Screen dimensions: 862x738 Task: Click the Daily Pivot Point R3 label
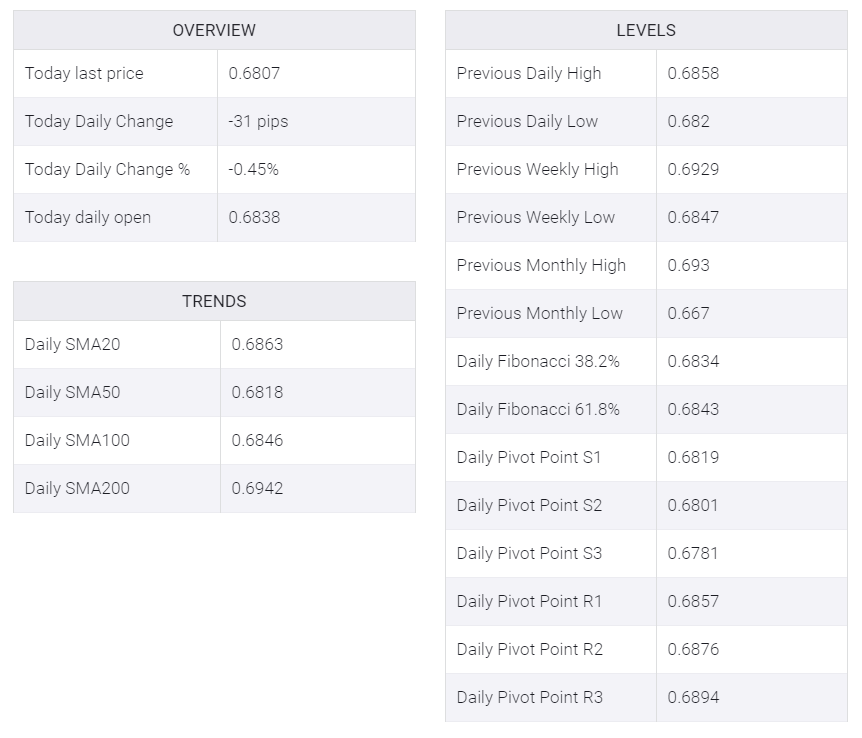tap(530, 697)
